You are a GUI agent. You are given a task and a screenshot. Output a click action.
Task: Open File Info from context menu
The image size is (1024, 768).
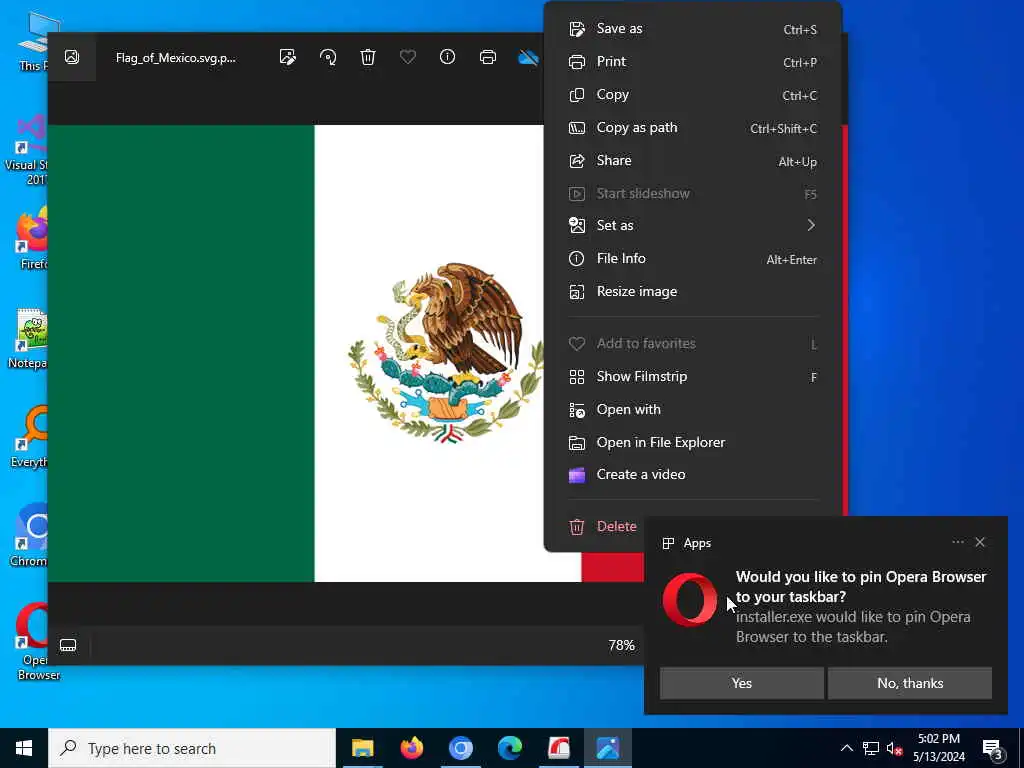[x=693, y=259]
